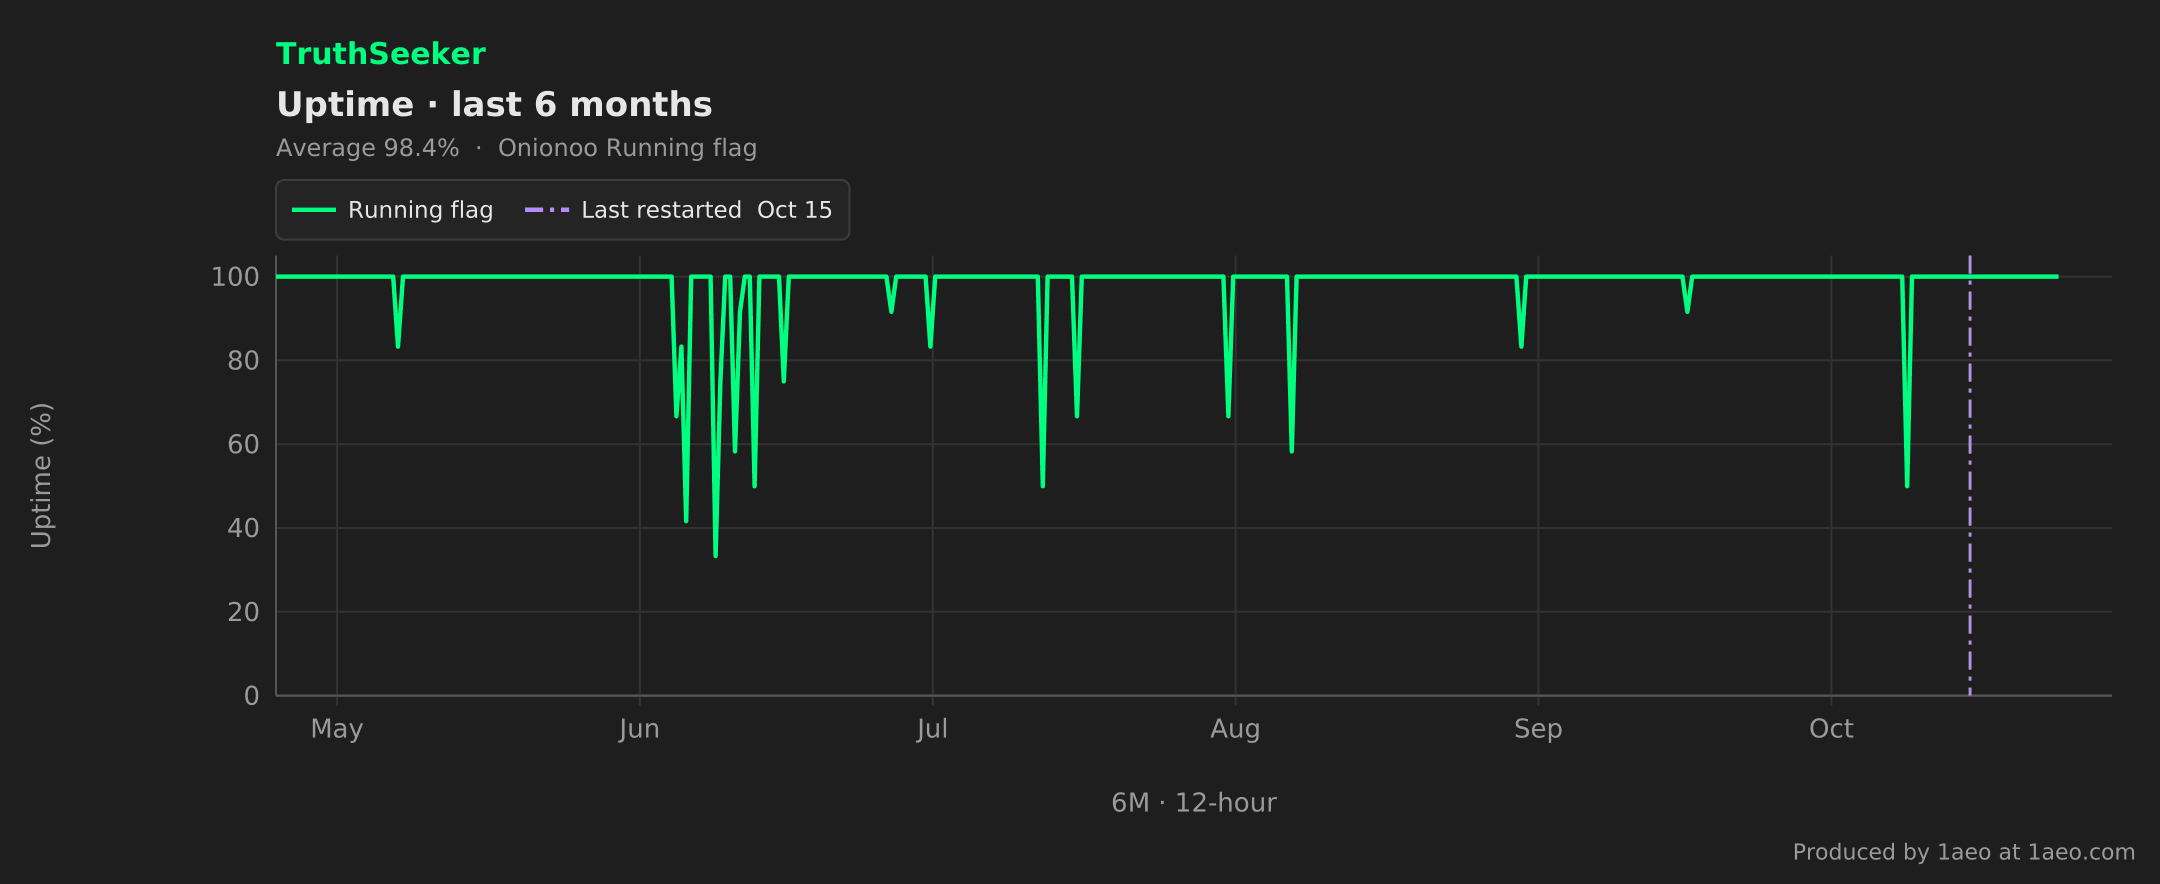Click the Oct x-axis label

(x=1831, y=729)
